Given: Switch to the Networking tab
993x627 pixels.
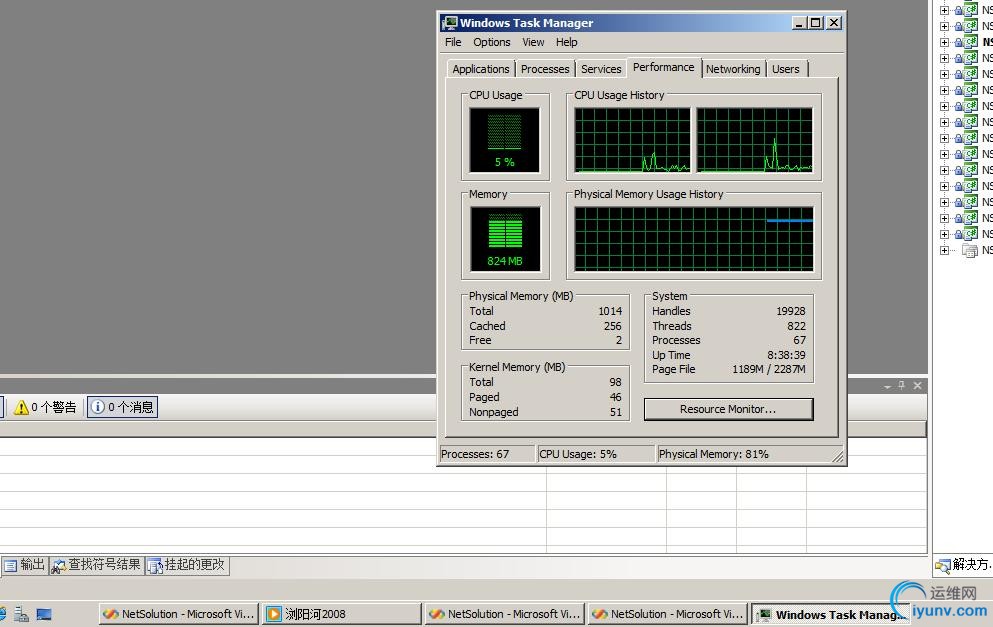Looking at the screenshot, I should 732,69.
